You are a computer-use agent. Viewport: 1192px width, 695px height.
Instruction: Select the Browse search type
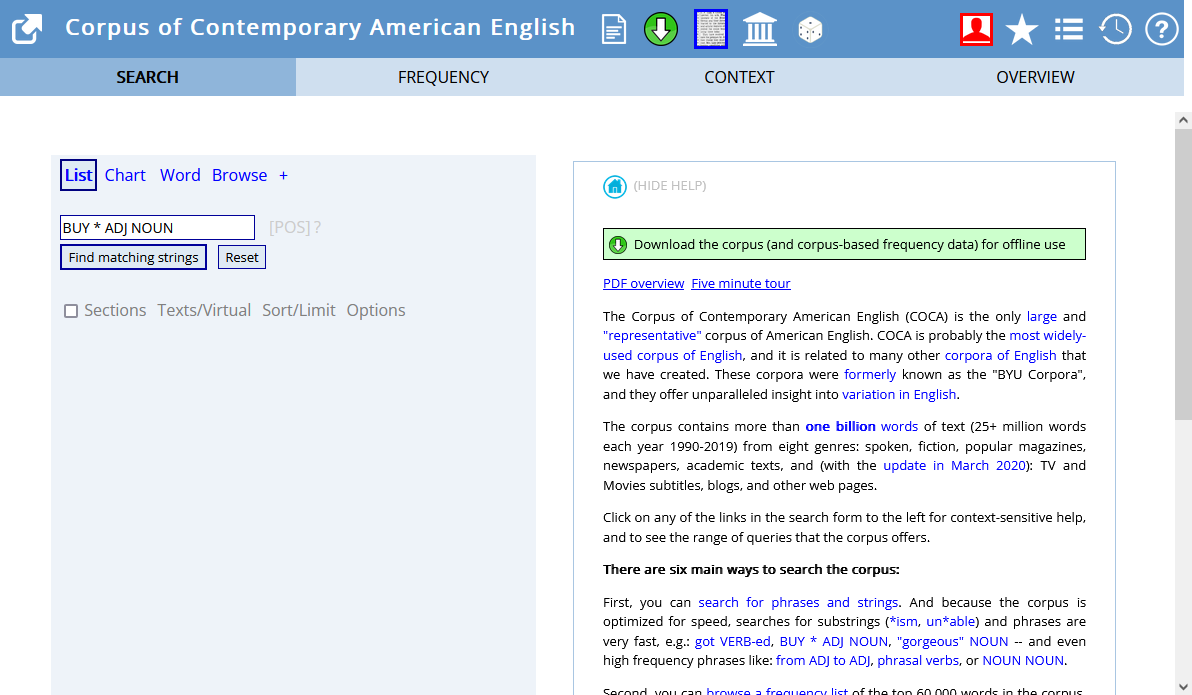click(x=239, y=175)
